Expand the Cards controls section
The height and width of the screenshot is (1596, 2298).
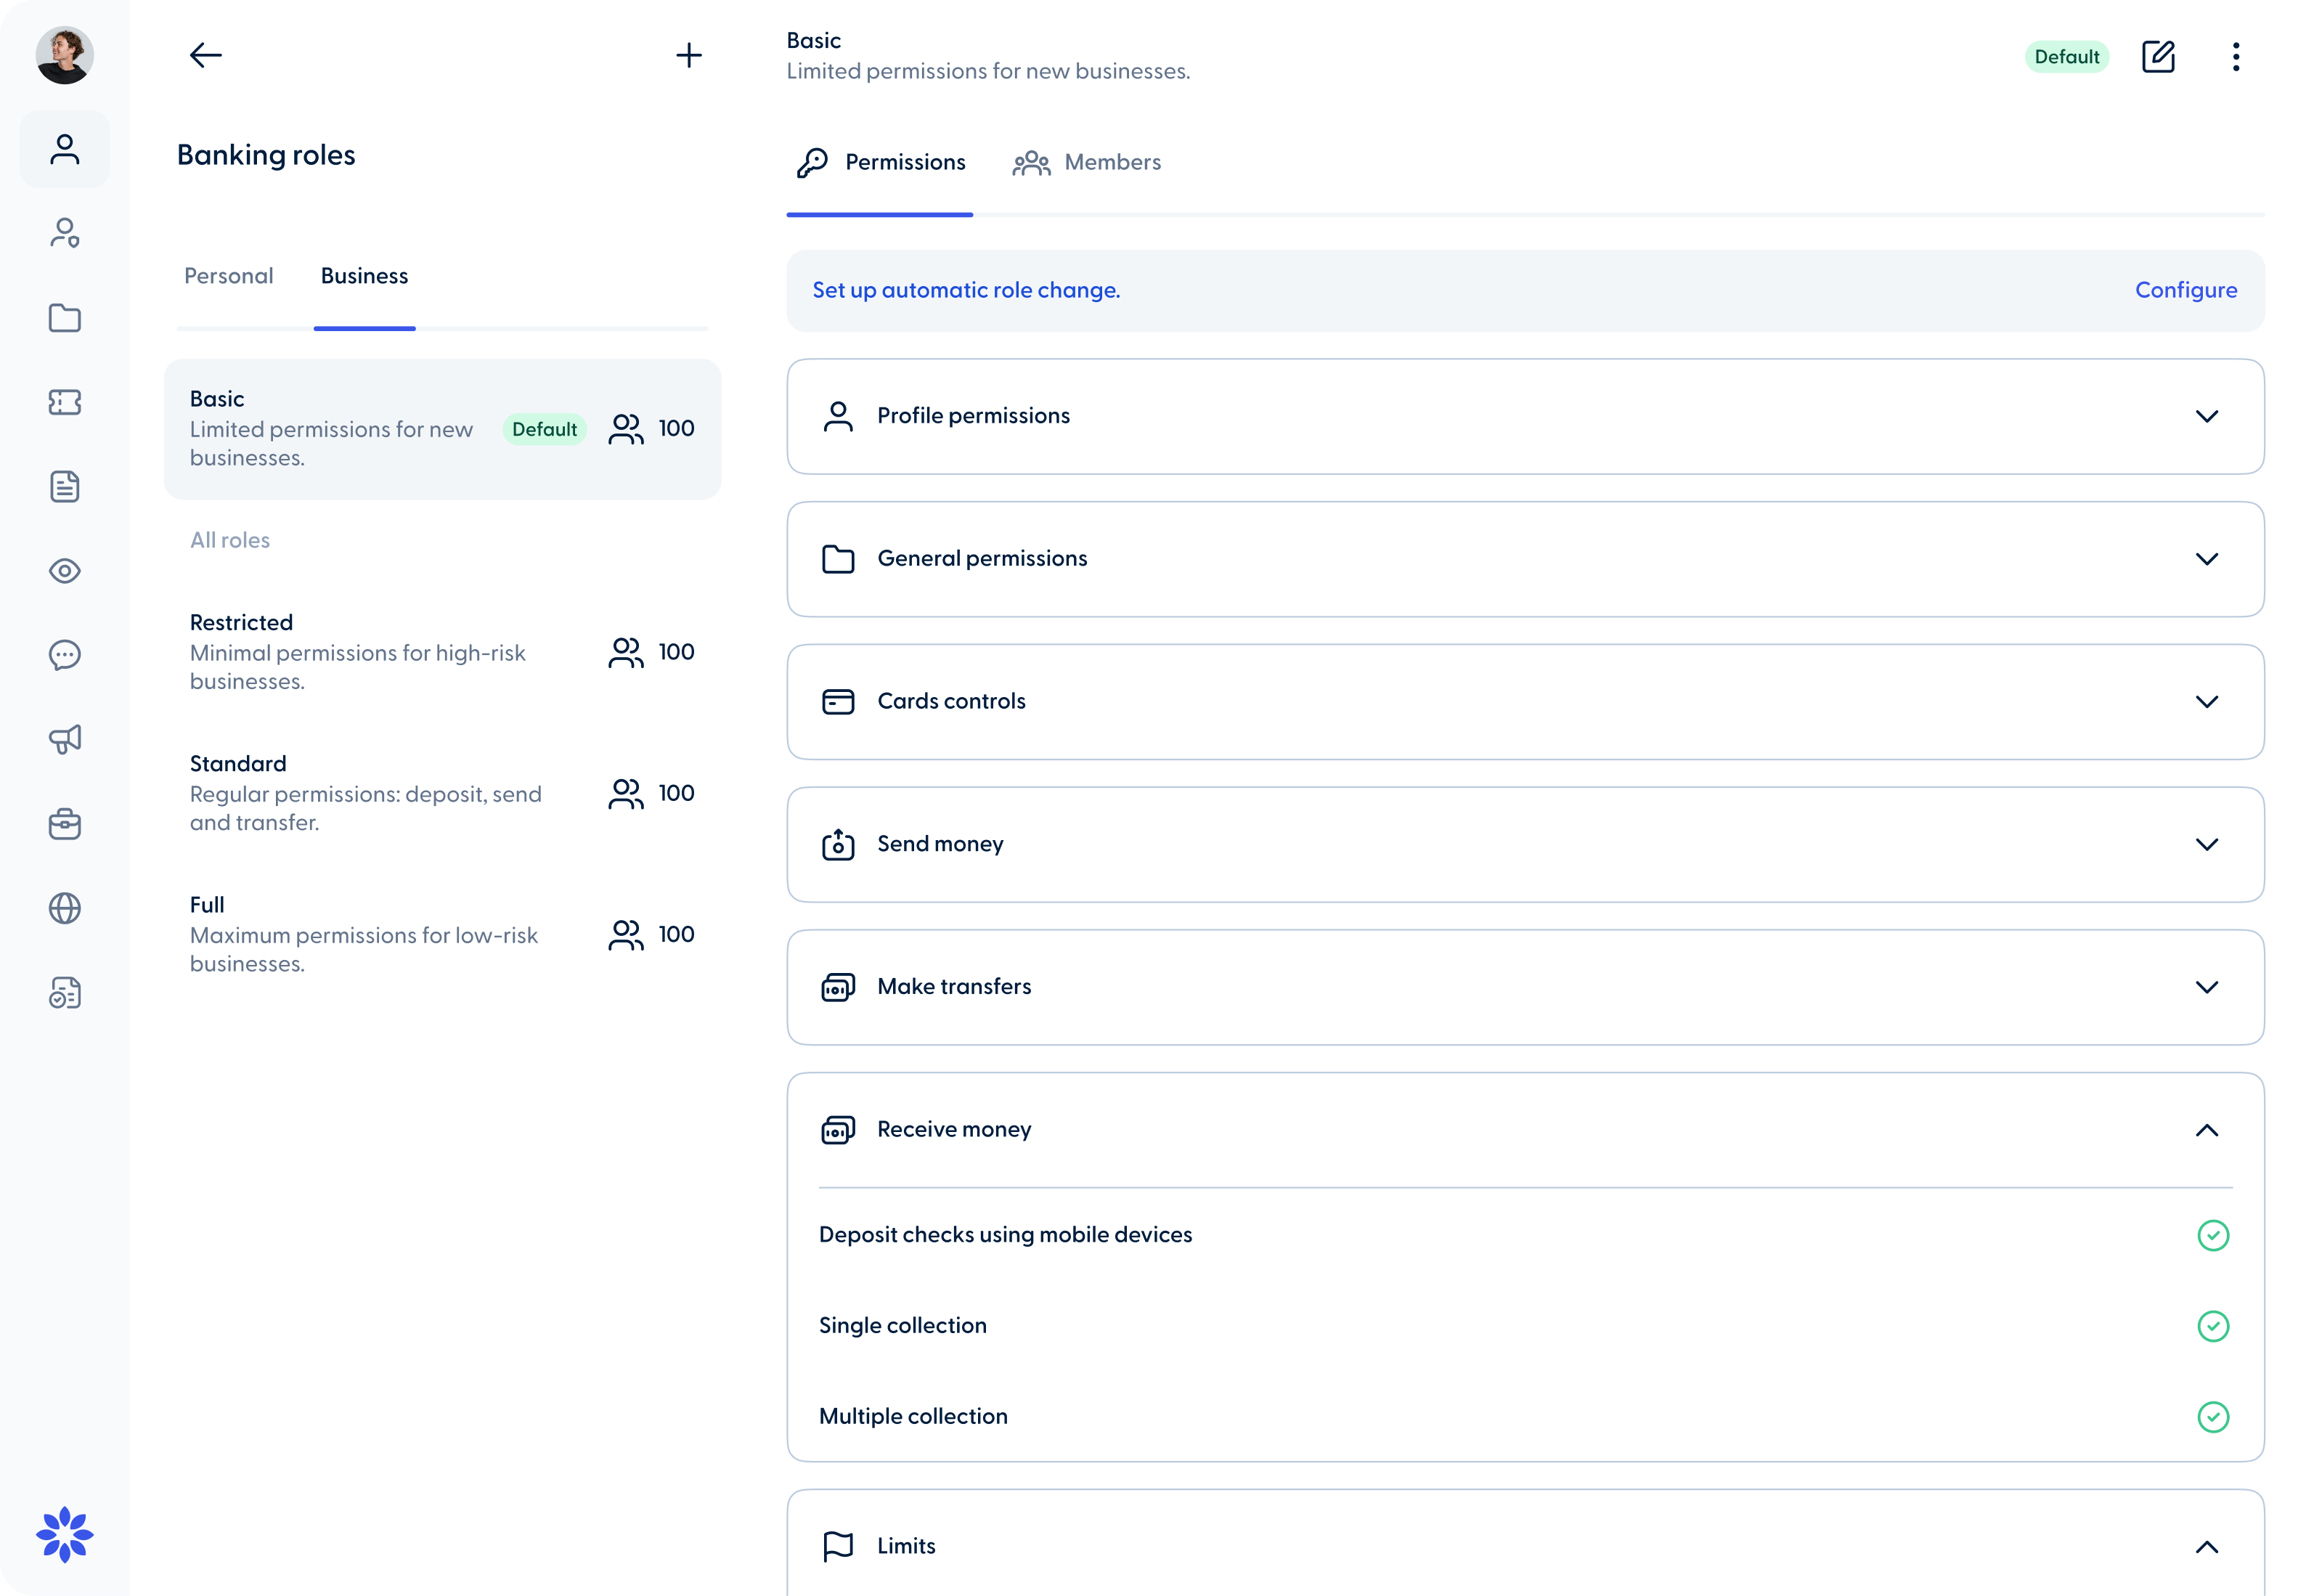[x=2206, y=702]
